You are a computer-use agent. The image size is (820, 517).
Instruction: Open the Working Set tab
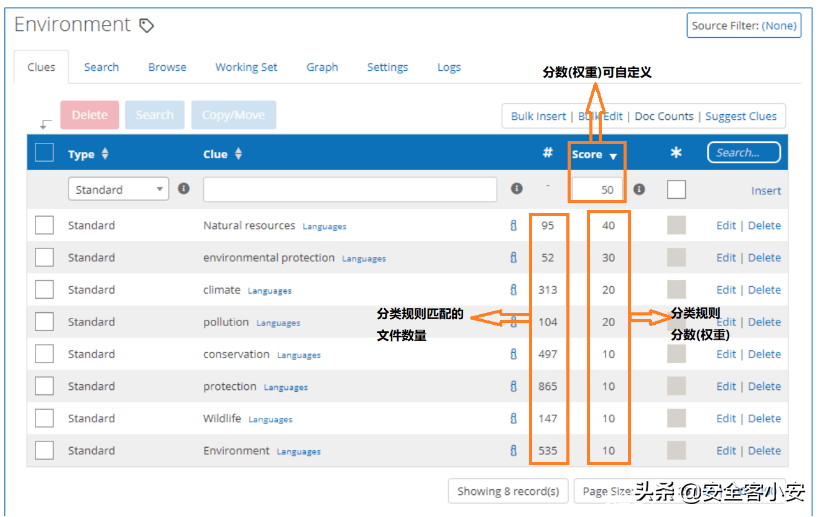click(x=246, y=67)
